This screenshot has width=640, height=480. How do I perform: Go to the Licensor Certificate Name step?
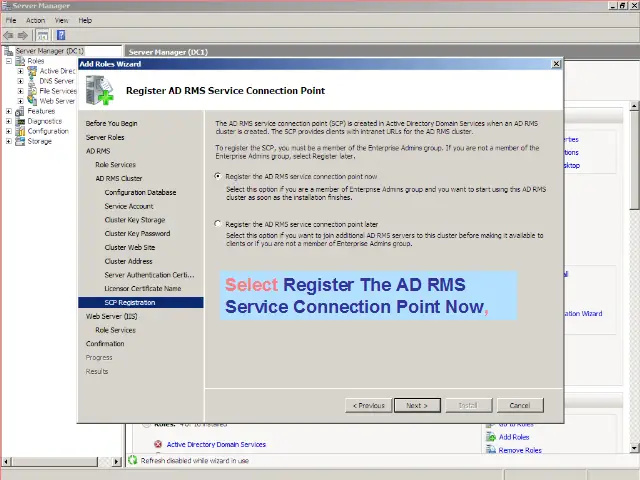tap(142, 289)
